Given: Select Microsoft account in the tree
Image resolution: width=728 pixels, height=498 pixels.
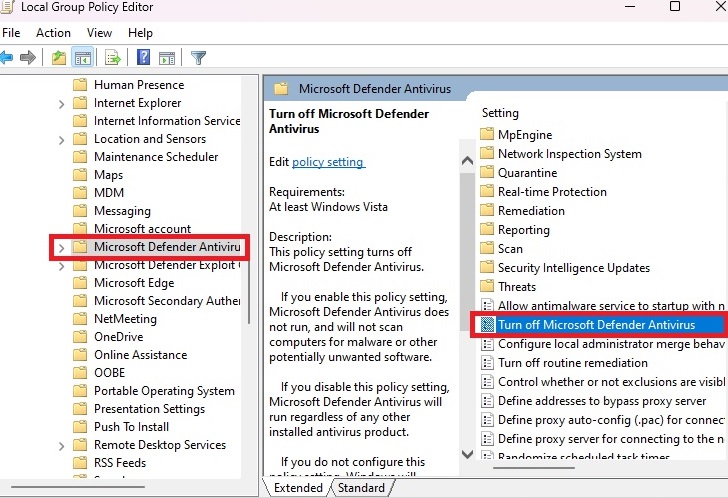Looking at the screenshot, I should pyautogui.click(x=143, y=229).
